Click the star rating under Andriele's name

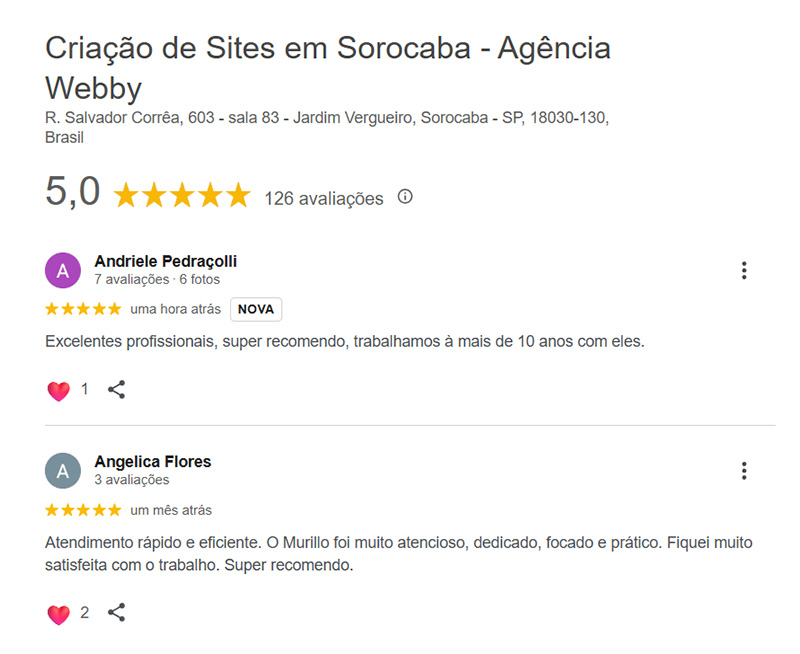point(82,309)
